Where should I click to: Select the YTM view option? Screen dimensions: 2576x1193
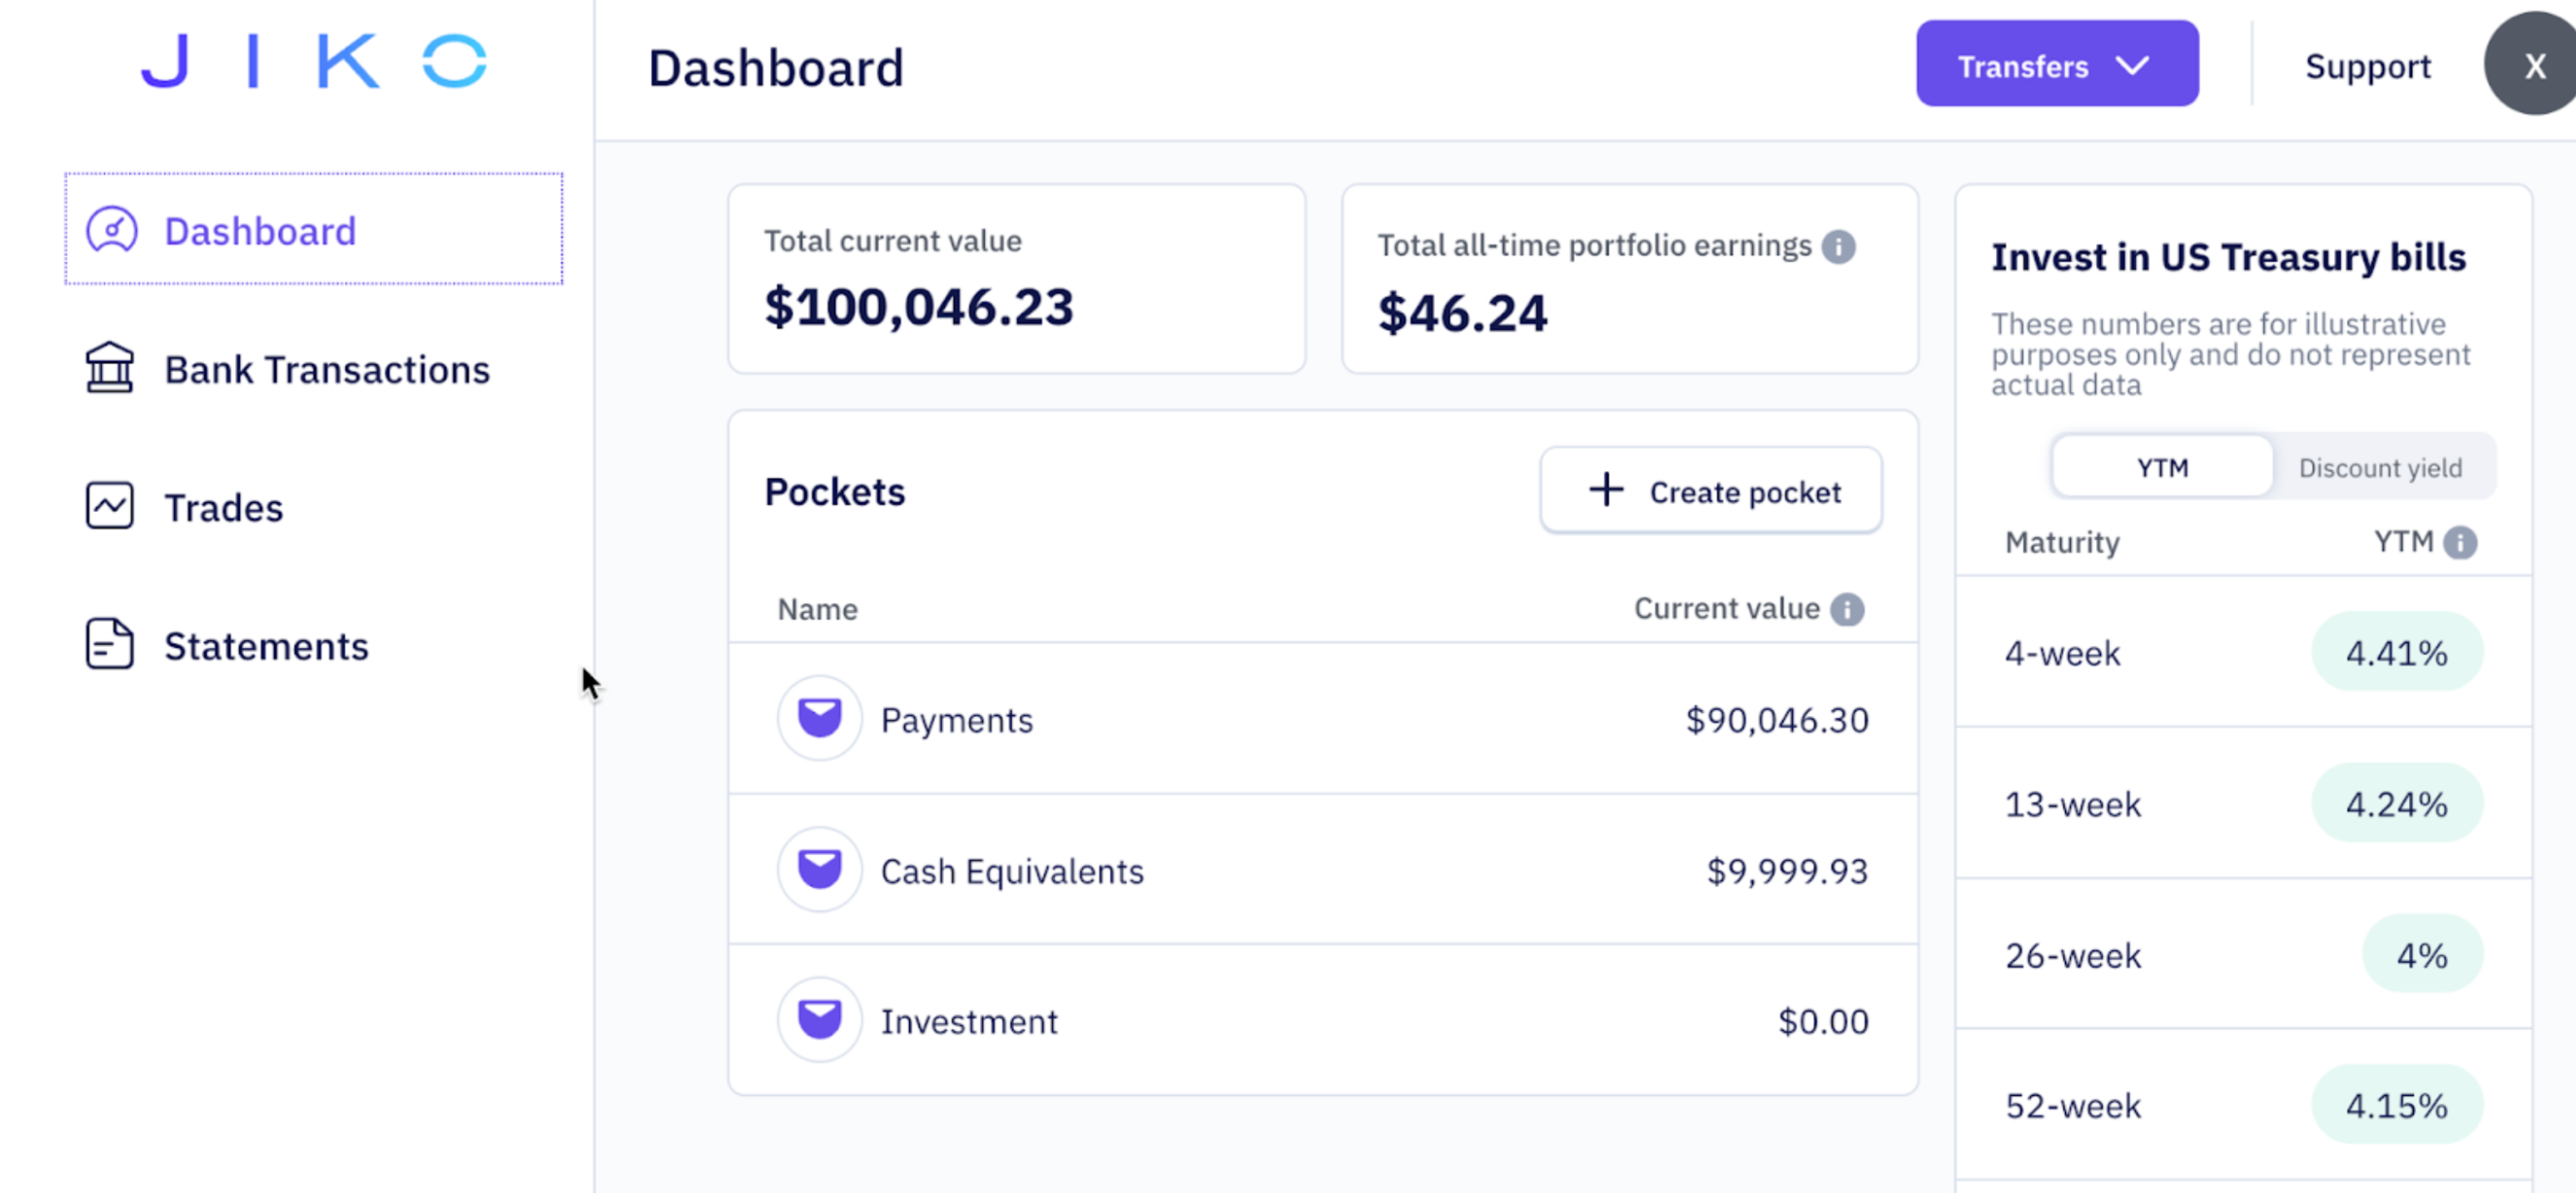[x=2161, y=466]
